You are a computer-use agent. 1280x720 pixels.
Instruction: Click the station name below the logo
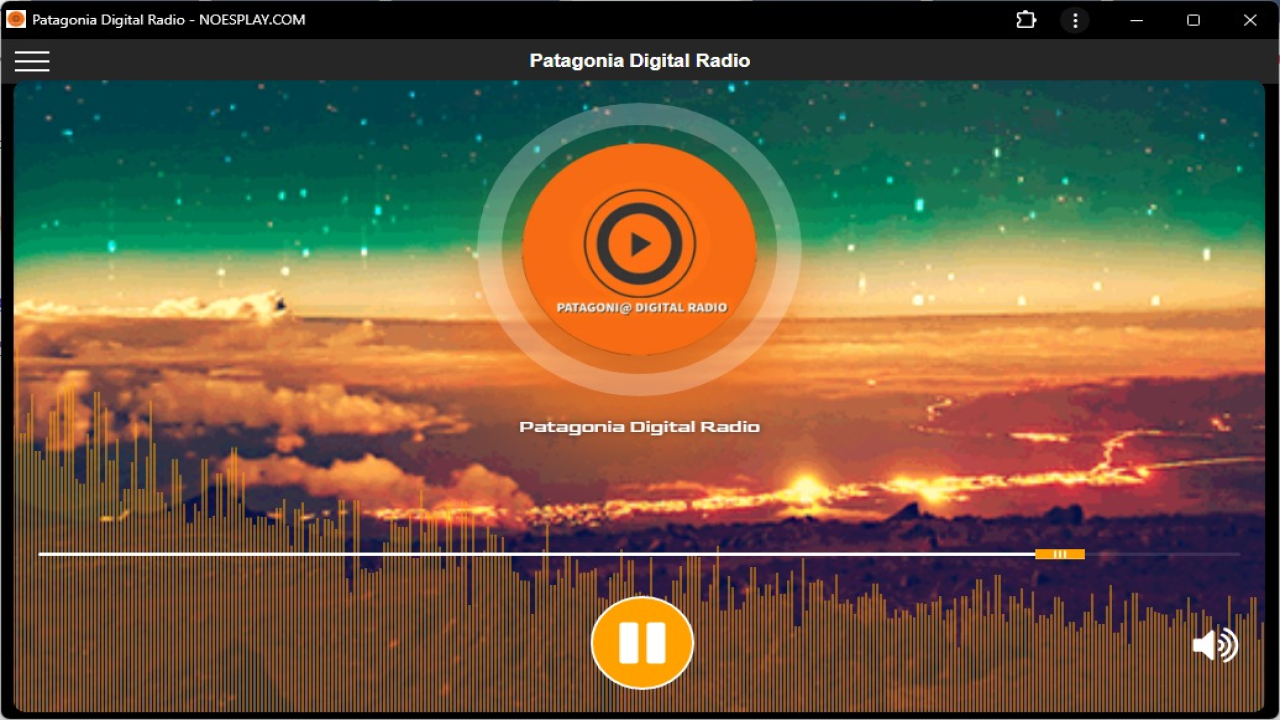coord(640,427)
